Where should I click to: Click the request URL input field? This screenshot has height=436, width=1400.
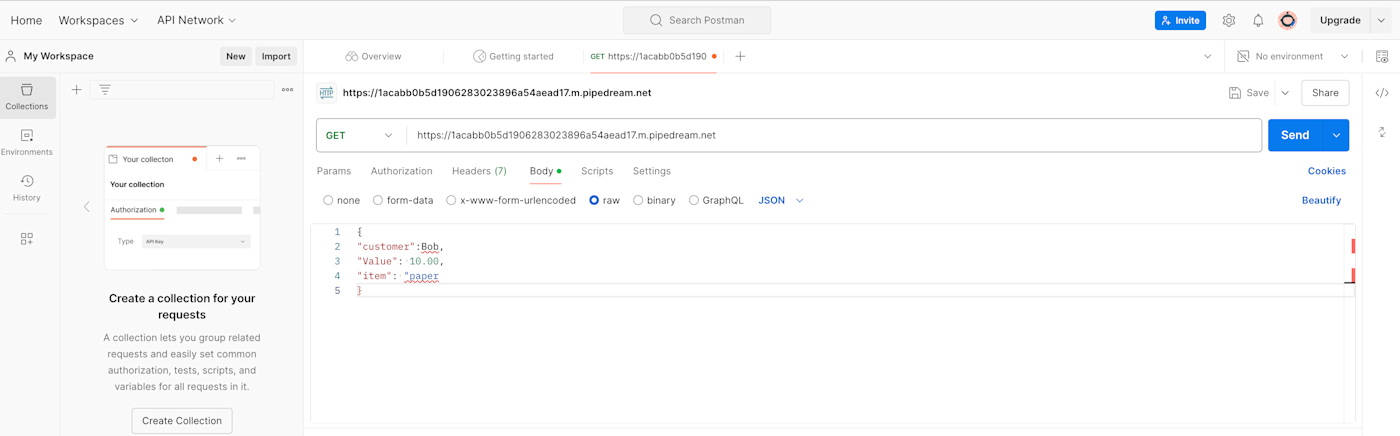(x=834, y=135)
